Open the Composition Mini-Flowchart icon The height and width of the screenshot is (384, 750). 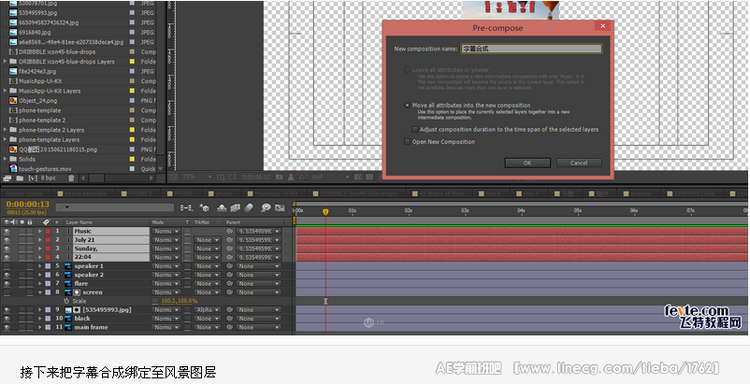(187, 208)
